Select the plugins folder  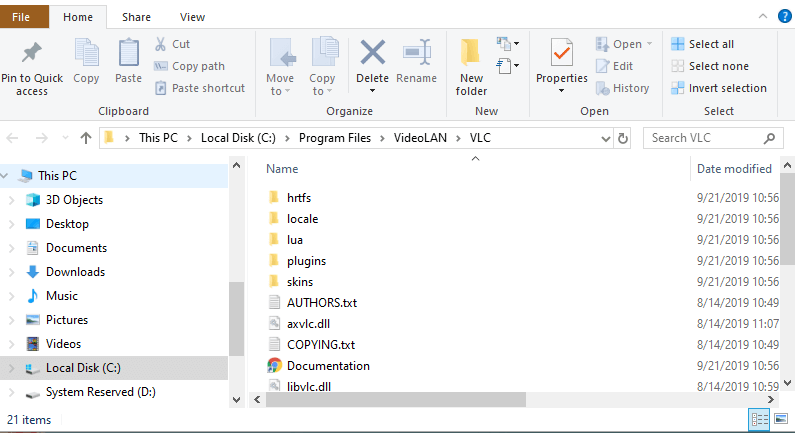pos(306,261)
